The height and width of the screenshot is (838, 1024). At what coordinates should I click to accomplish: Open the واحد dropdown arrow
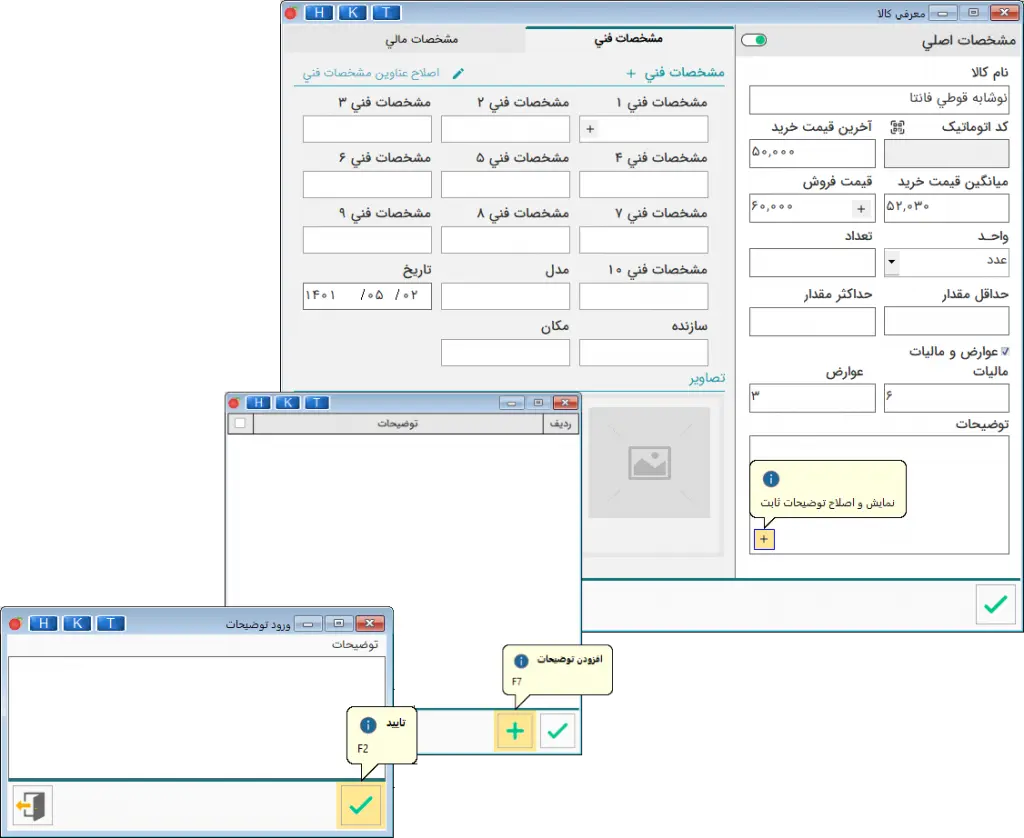click(x=892, y=263)
